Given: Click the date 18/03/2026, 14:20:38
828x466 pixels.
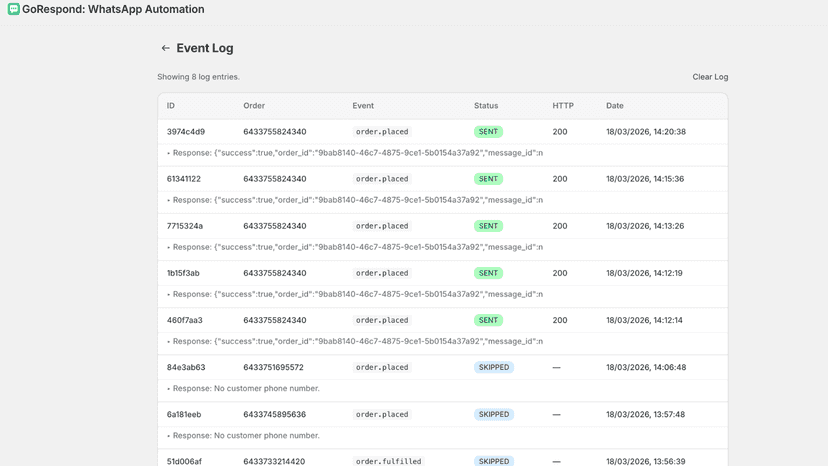Looking at the screenshot, I should tap(646, 132).
